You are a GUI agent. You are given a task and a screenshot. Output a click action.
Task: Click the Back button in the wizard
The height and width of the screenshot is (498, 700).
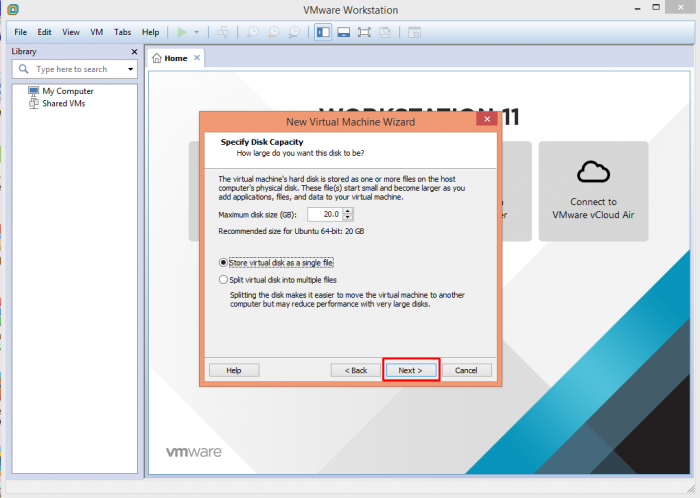click(356, 370)
